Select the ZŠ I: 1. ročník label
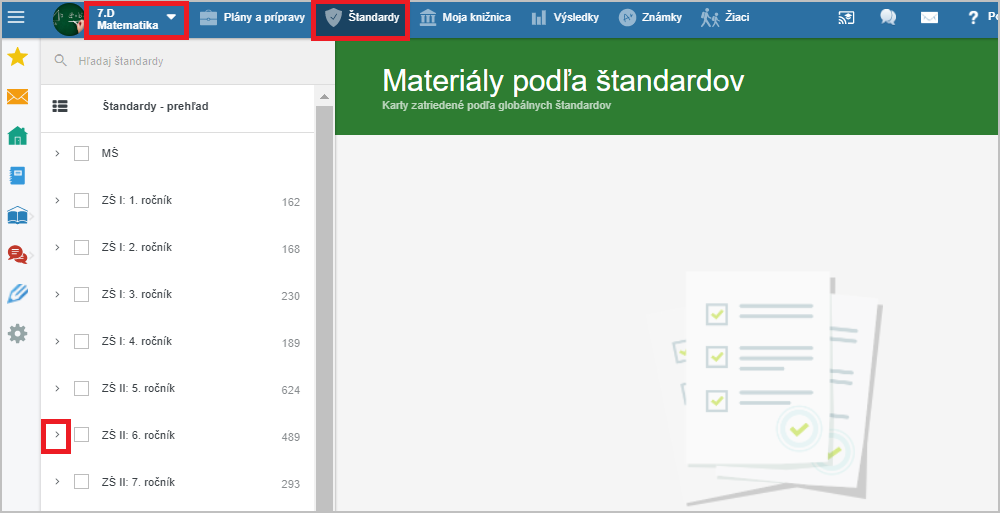 coord(136,200)
